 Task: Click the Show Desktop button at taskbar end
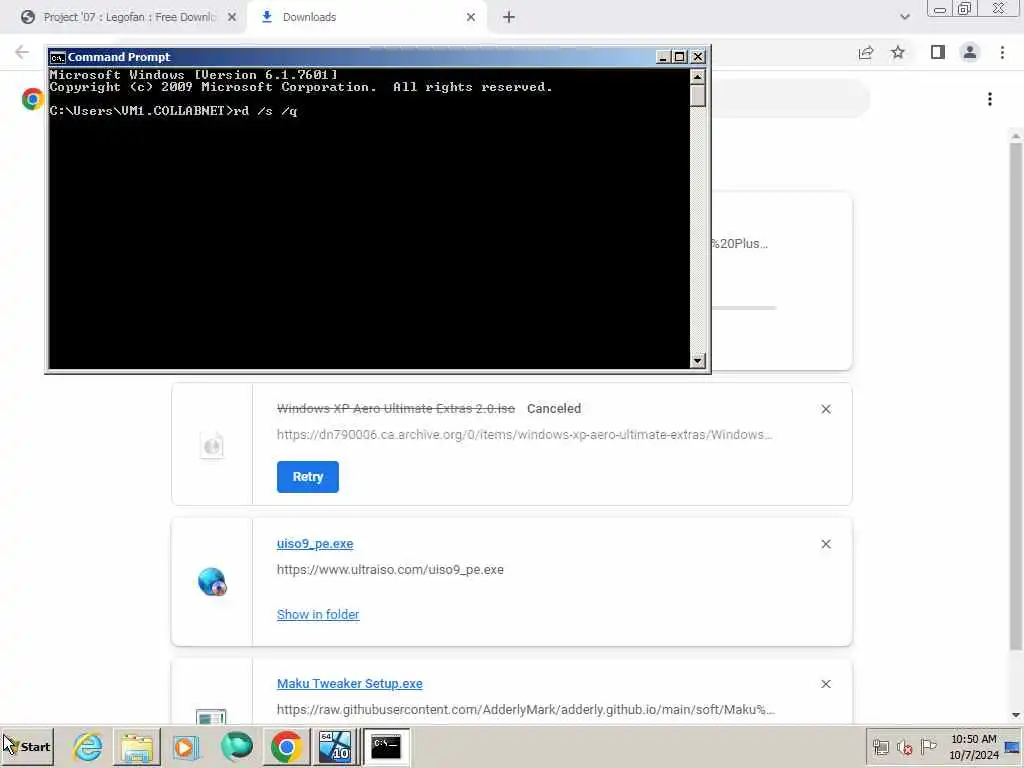[1013, 747]
